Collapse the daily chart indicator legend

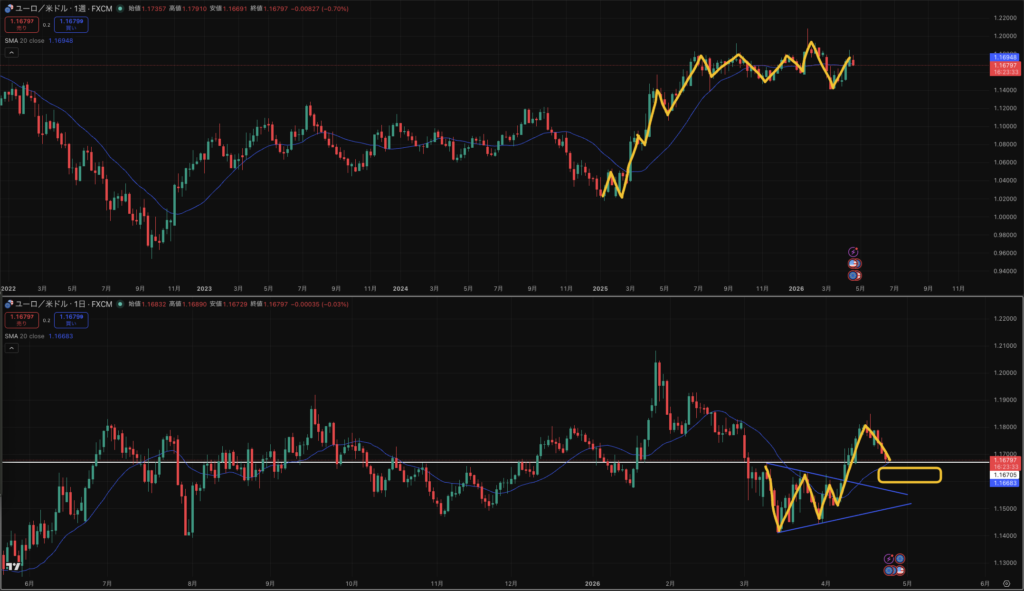(11, 348)
